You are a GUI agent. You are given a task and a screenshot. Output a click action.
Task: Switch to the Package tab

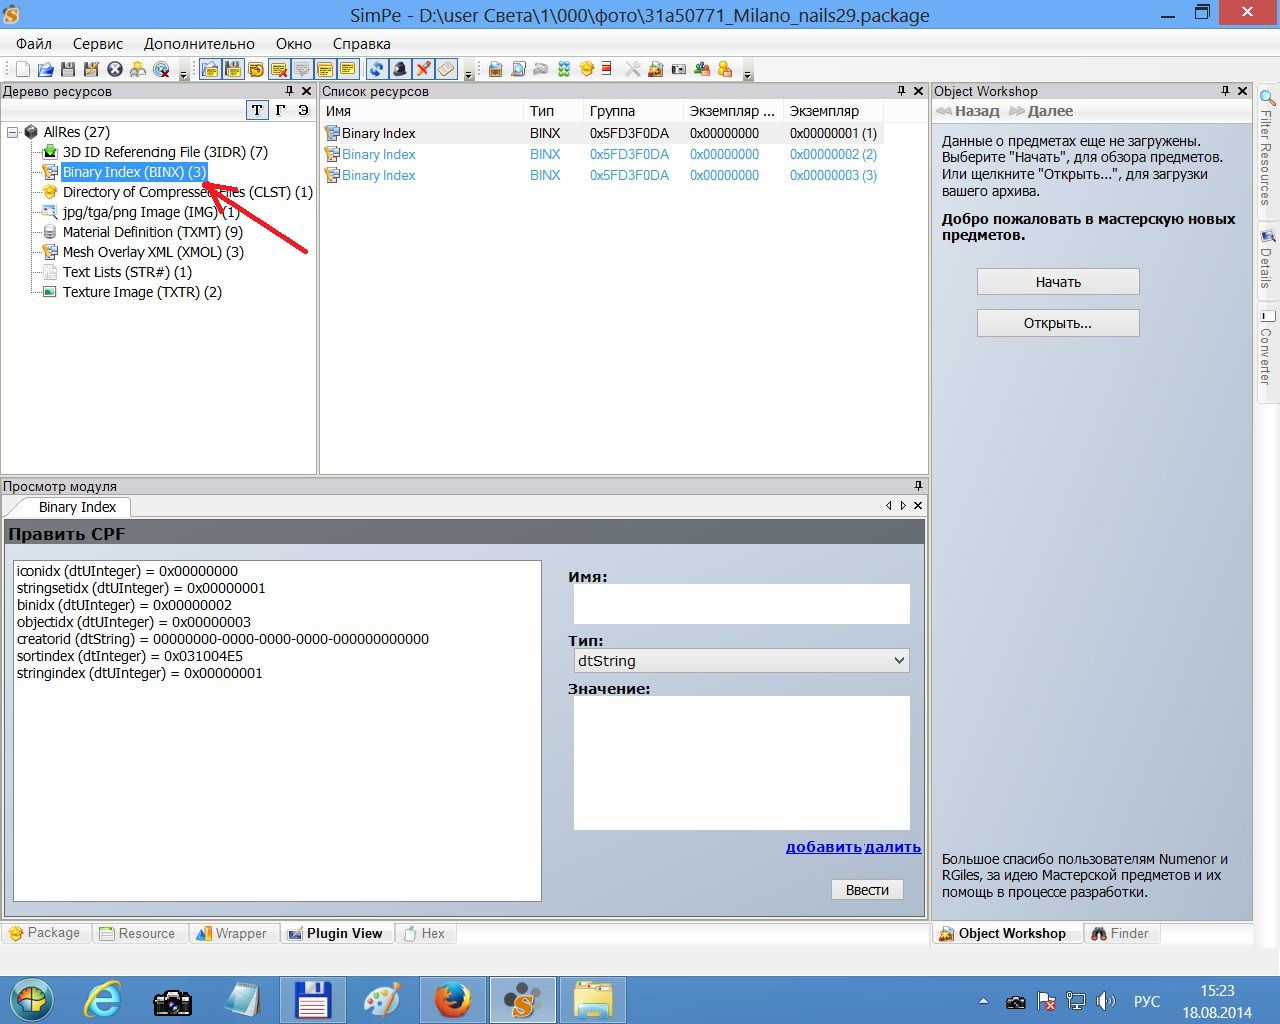click(45, 933)
